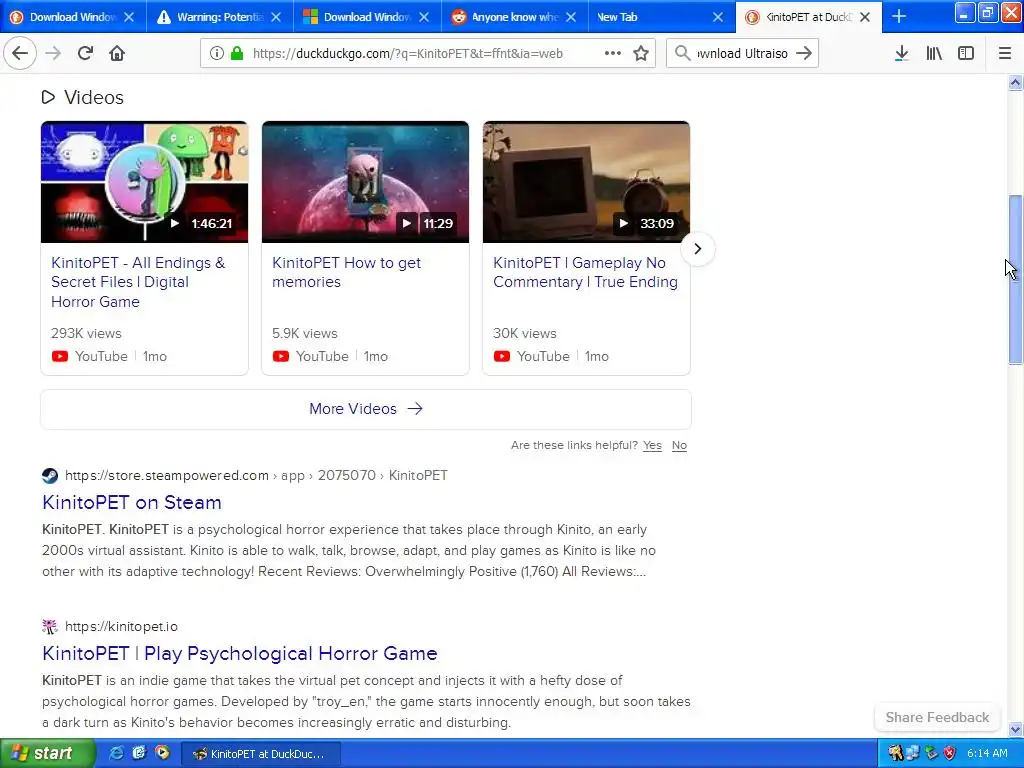Click the magnifier icon in search box

click(682, 53)
